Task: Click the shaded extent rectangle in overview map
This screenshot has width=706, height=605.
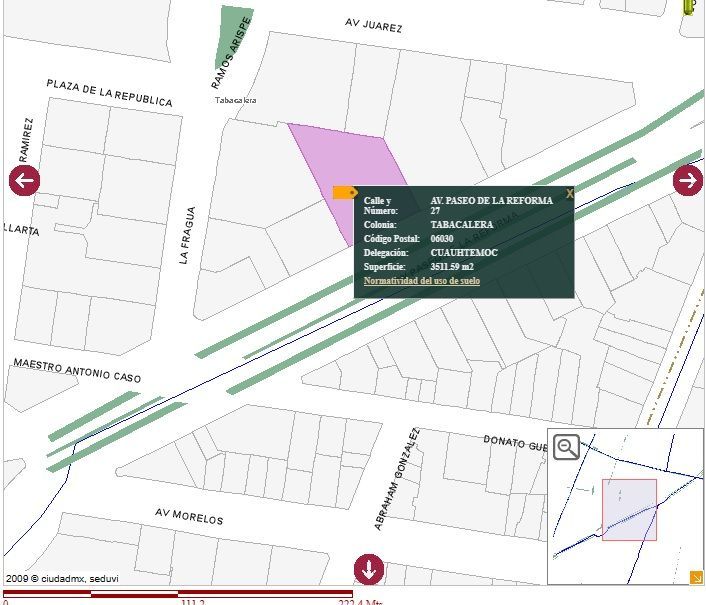Action: coord(629,510)
